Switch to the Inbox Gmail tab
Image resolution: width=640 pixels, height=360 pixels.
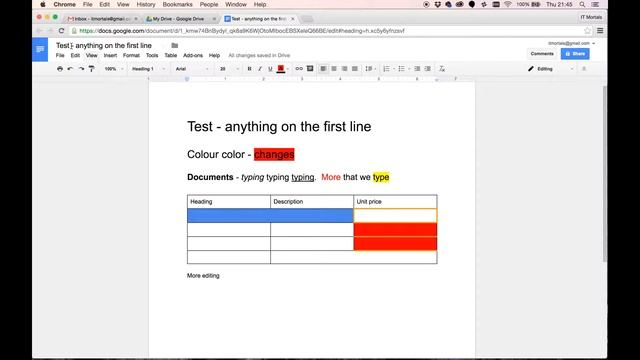(x=102, y=19)
